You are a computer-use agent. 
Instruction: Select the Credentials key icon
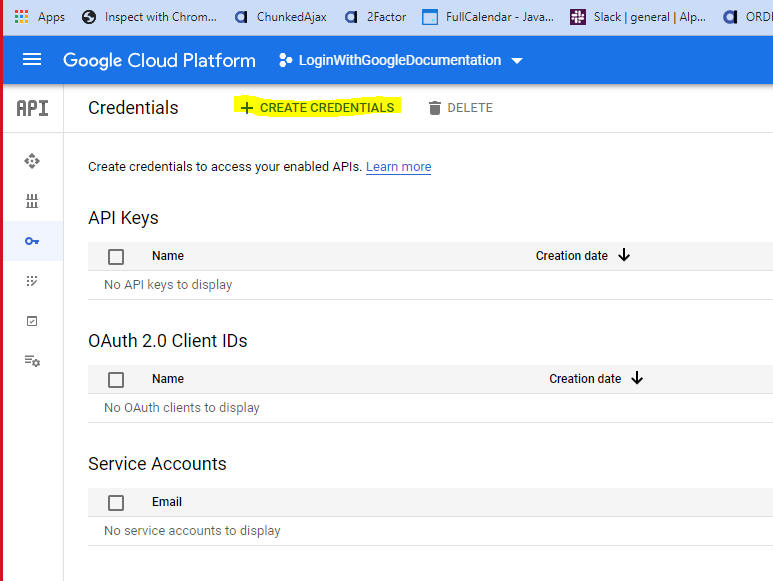click(32, 241)
